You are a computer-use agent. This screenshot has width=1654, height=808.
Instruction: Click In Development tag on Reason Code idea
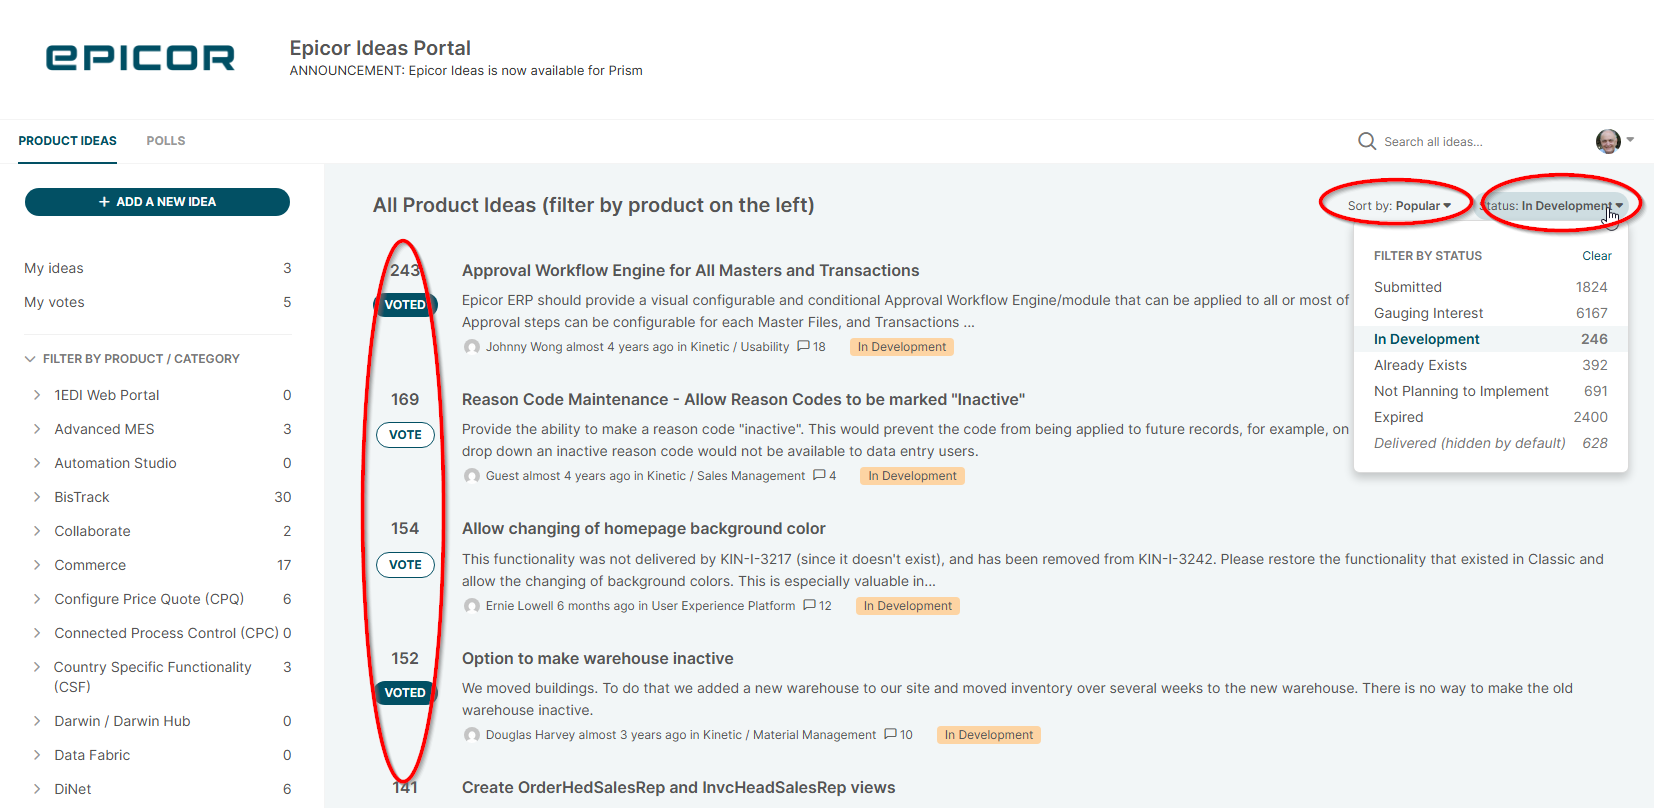[x=912, y=476]
